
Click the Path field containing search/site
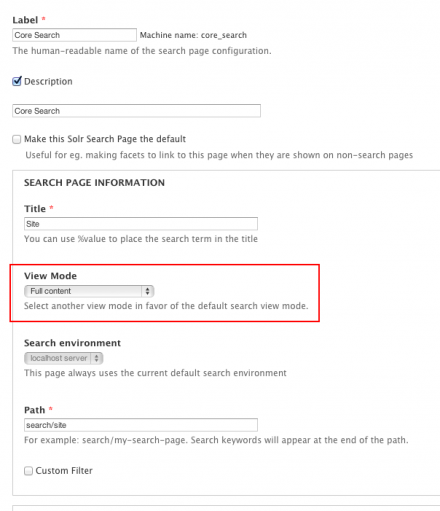click(141, 425)
